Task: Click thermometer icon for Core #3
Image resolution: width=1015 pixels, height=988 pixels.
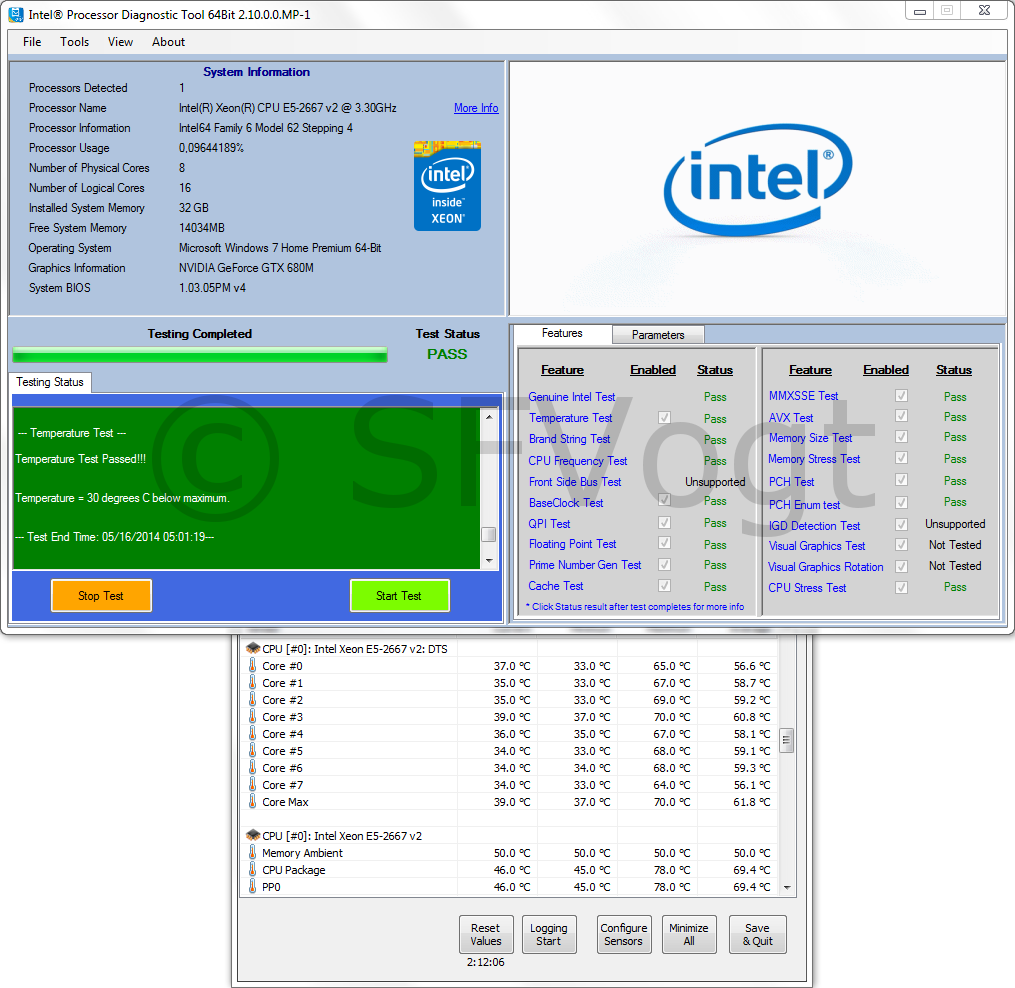Action: click(252, 717)
